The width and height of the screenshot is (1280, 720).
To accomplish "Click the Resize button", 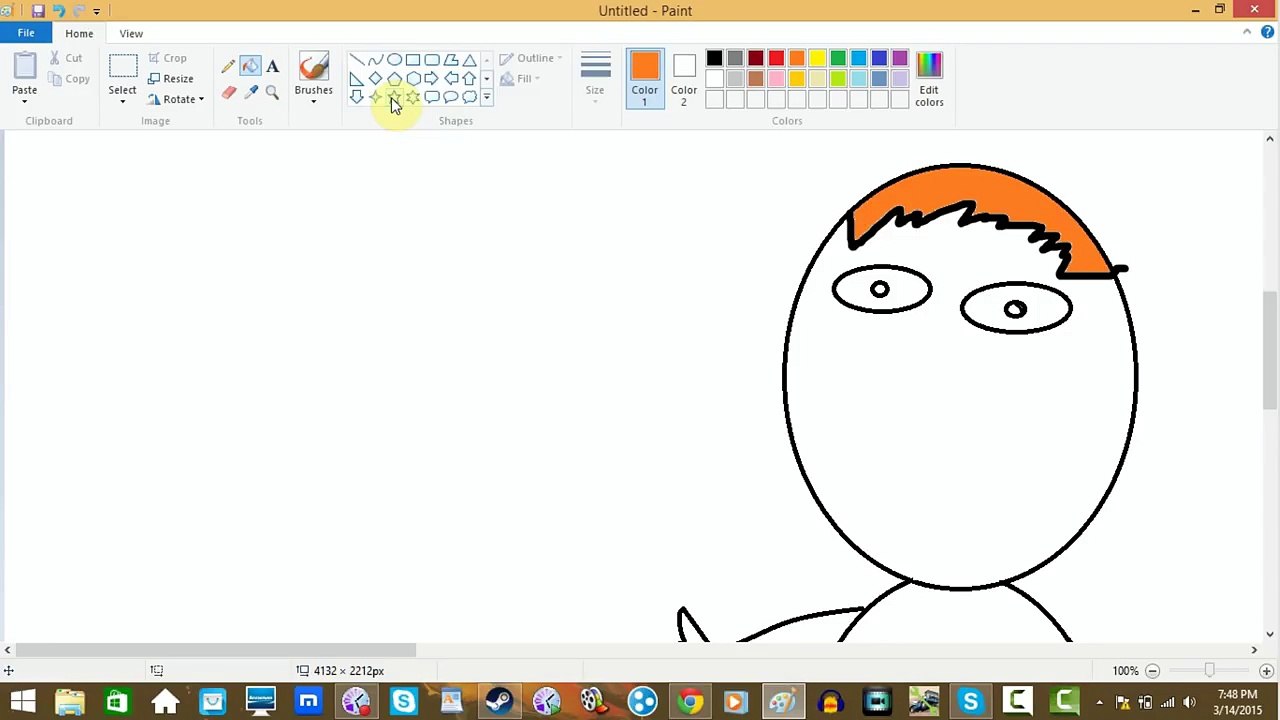I will coord(171,78).
